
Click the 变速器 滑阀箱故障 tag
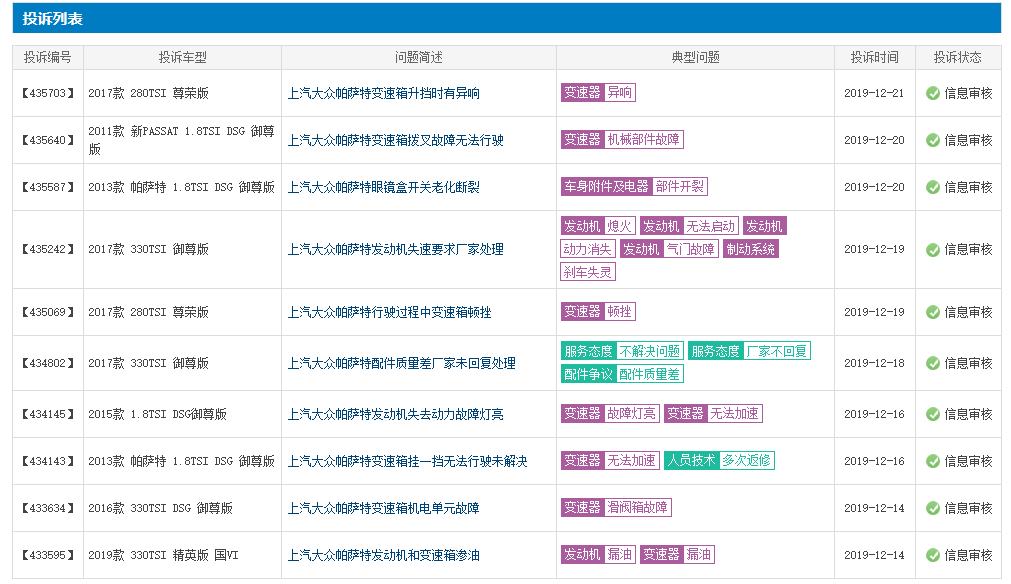616,508
